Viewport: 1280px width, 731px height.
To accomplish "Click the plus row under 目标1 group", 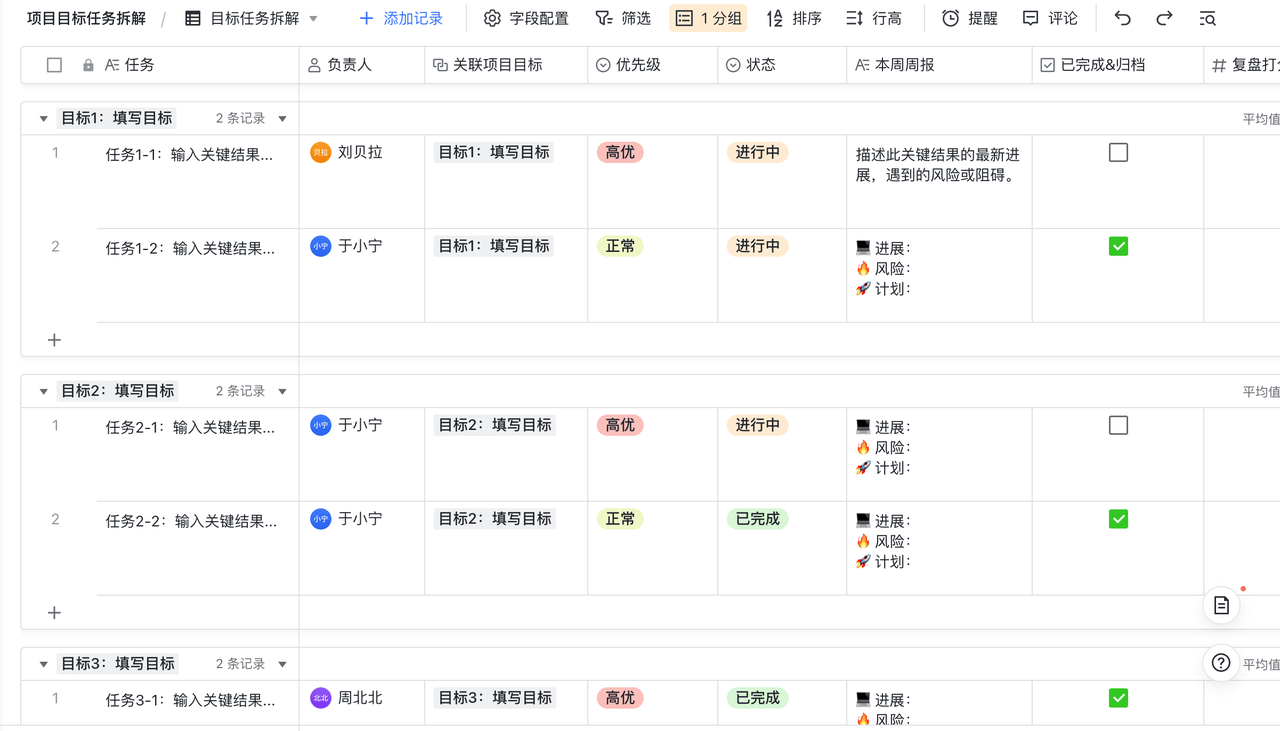I will click(55, 340).
